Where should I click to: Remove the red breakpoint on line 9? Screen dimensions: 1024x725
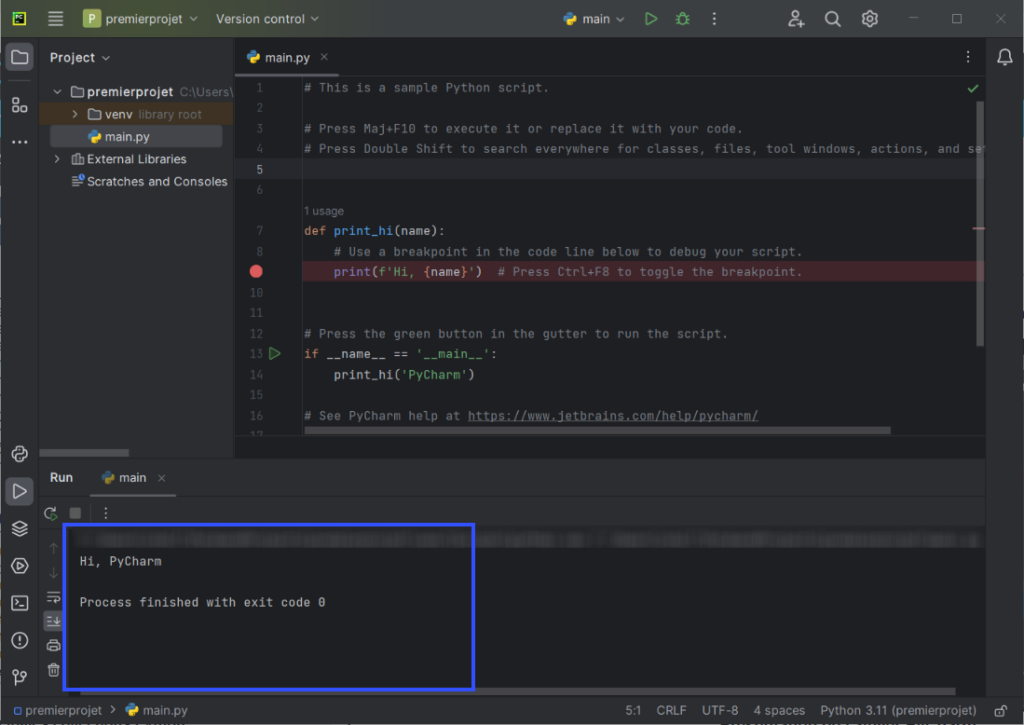click(256, 272)
